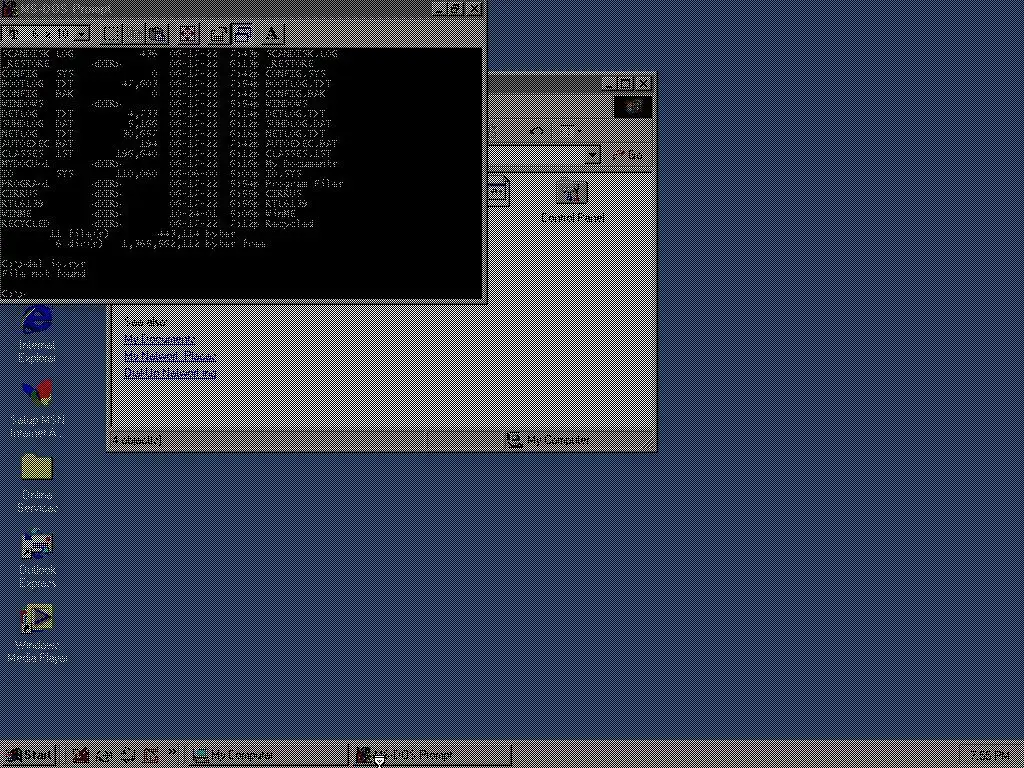
Task: Launch Internet Explorer from Quick Launch
Action: pos(104,755)
